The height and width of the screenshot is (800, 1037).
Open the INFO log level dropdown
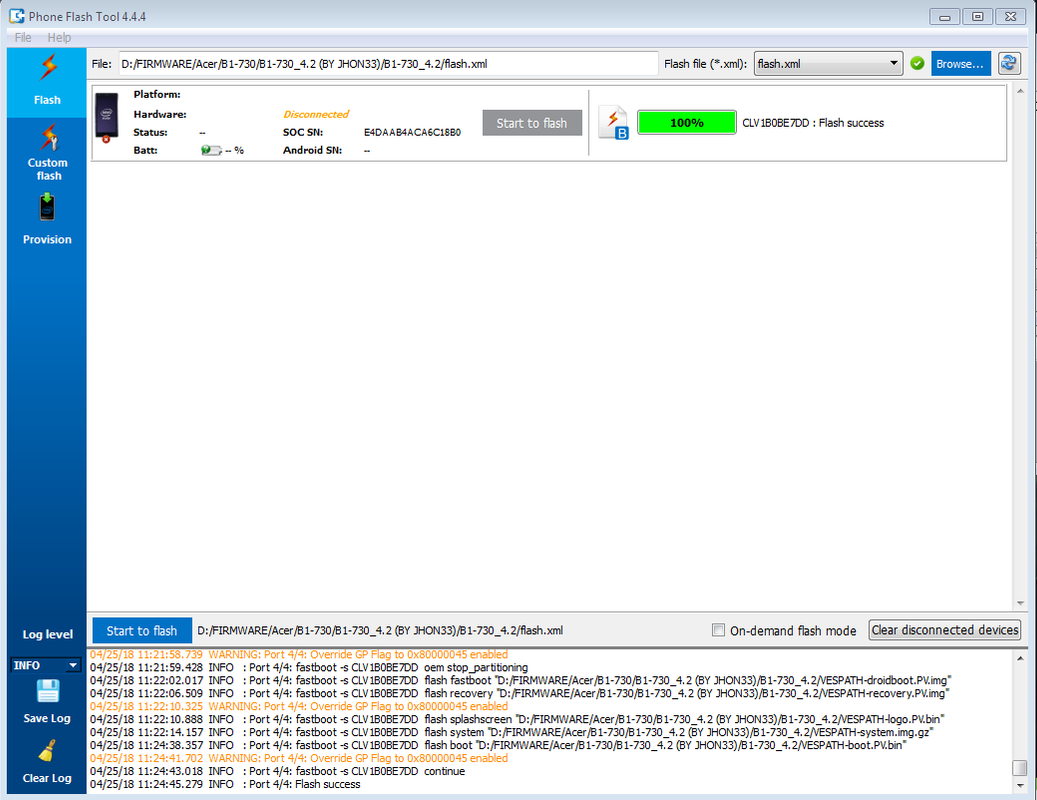pyautogui.click(x=46, y=665)
